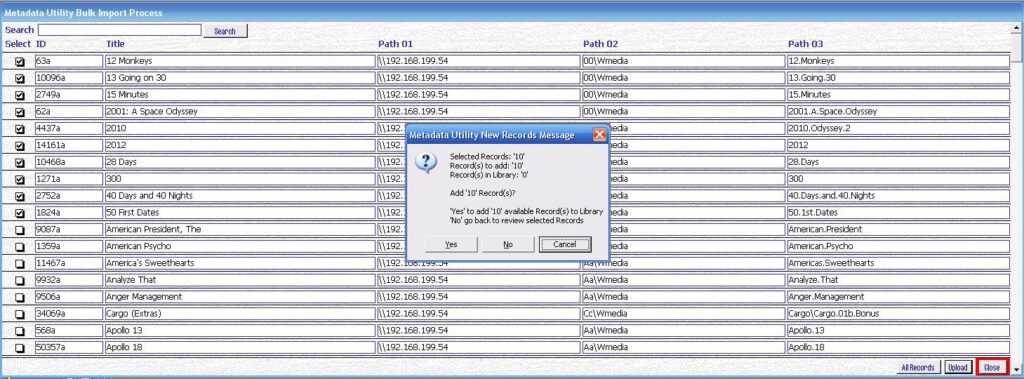Screen dimensions: 1024x379
Task: Click the Title column header
Action: click(116, 44)
